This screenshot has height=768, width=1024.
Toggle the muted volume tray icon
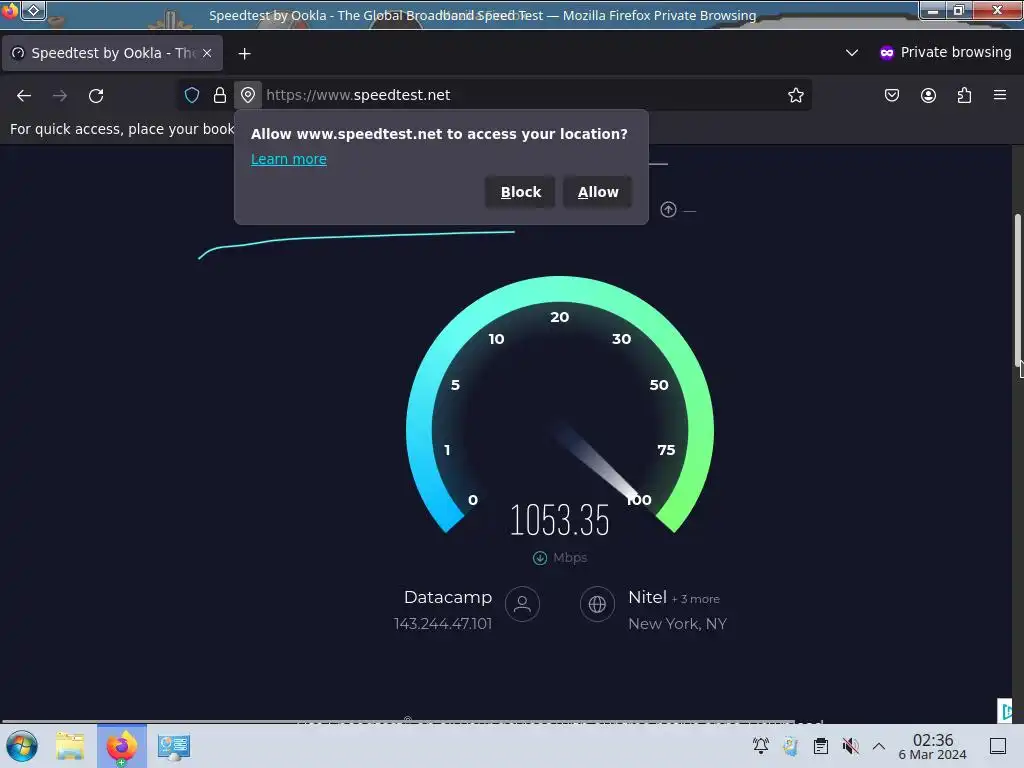[850, 745]
